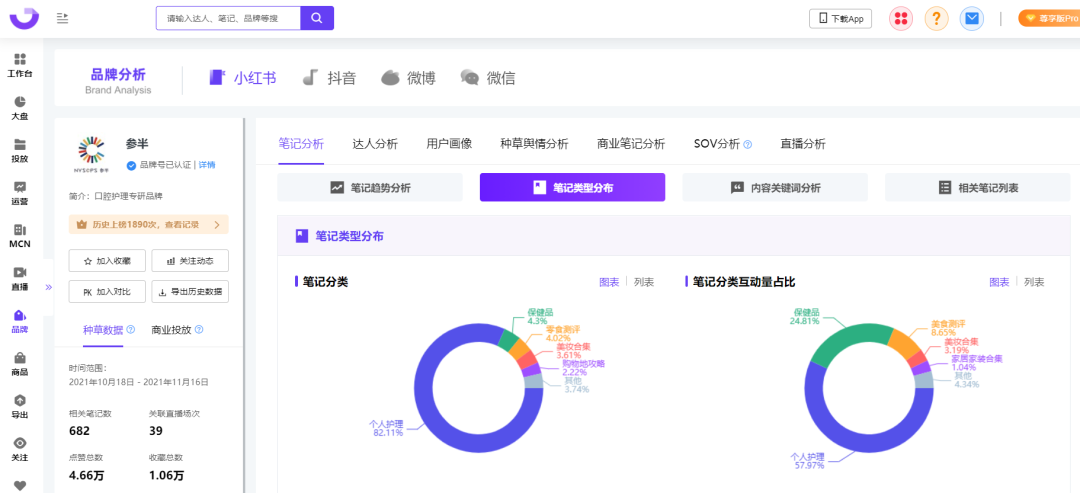This screenshot has height=493, width=1080.
Task: Click 保健品 24.81% label in 互动量占比 chart
Action: (804, 317)
